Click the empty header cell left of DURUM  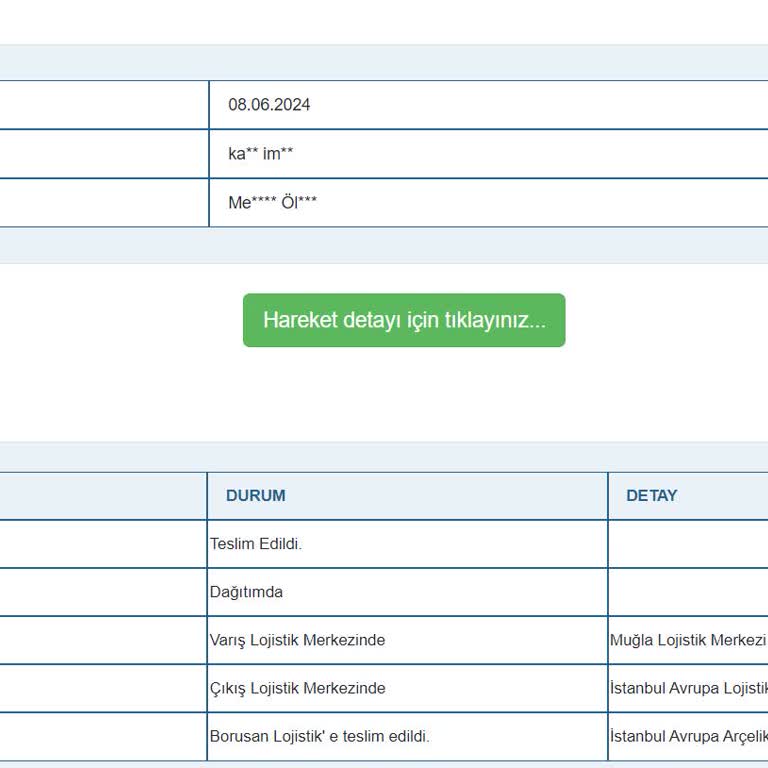pyautogui.click(x=103, y=496)
